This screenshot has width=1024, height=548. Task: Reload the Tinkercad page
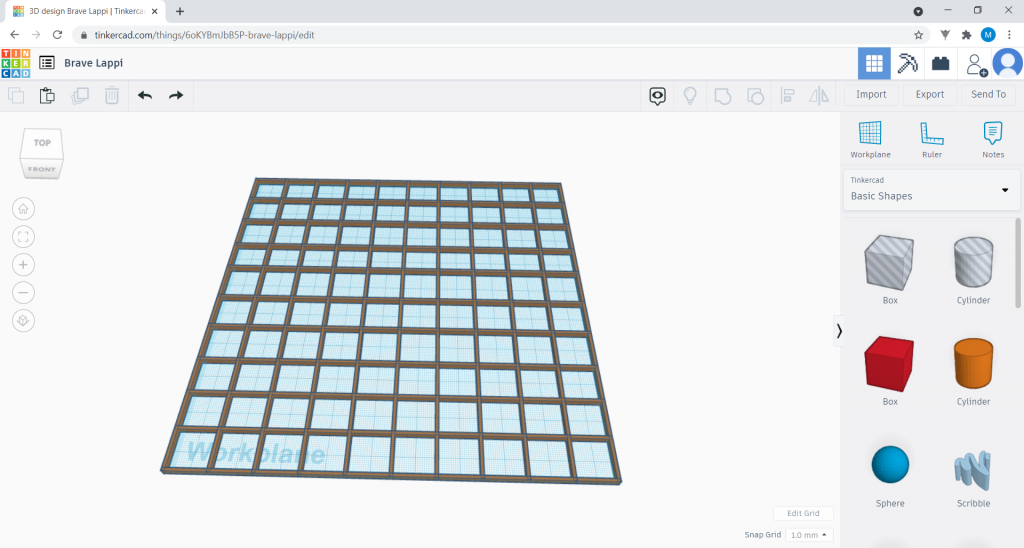(x=57, y=35)
